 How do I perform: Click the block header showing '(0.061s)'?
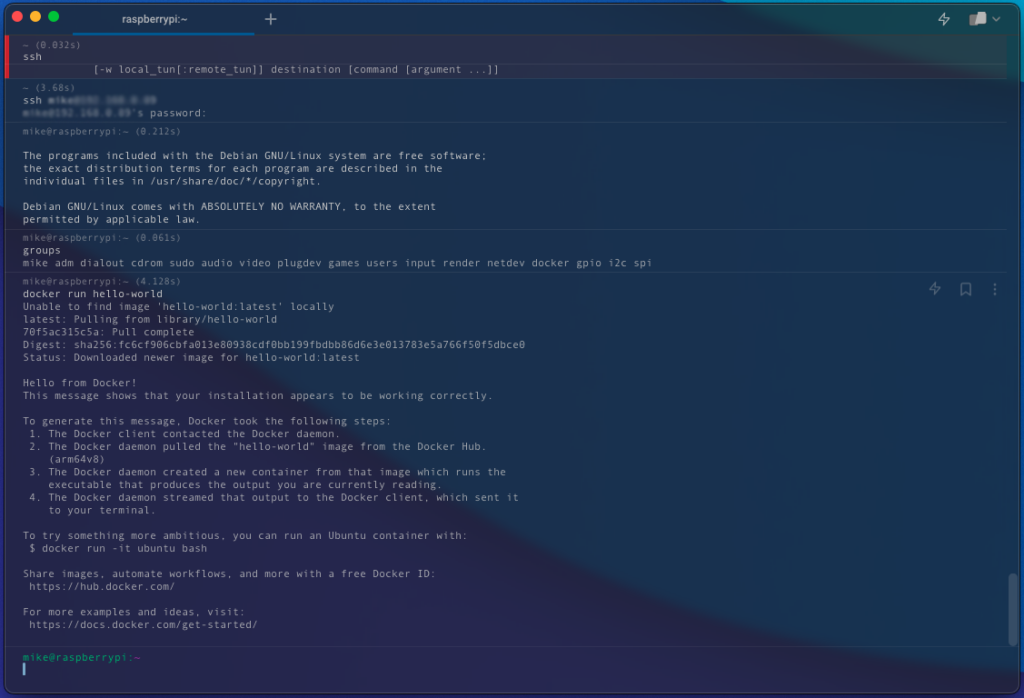pos(101,238)
